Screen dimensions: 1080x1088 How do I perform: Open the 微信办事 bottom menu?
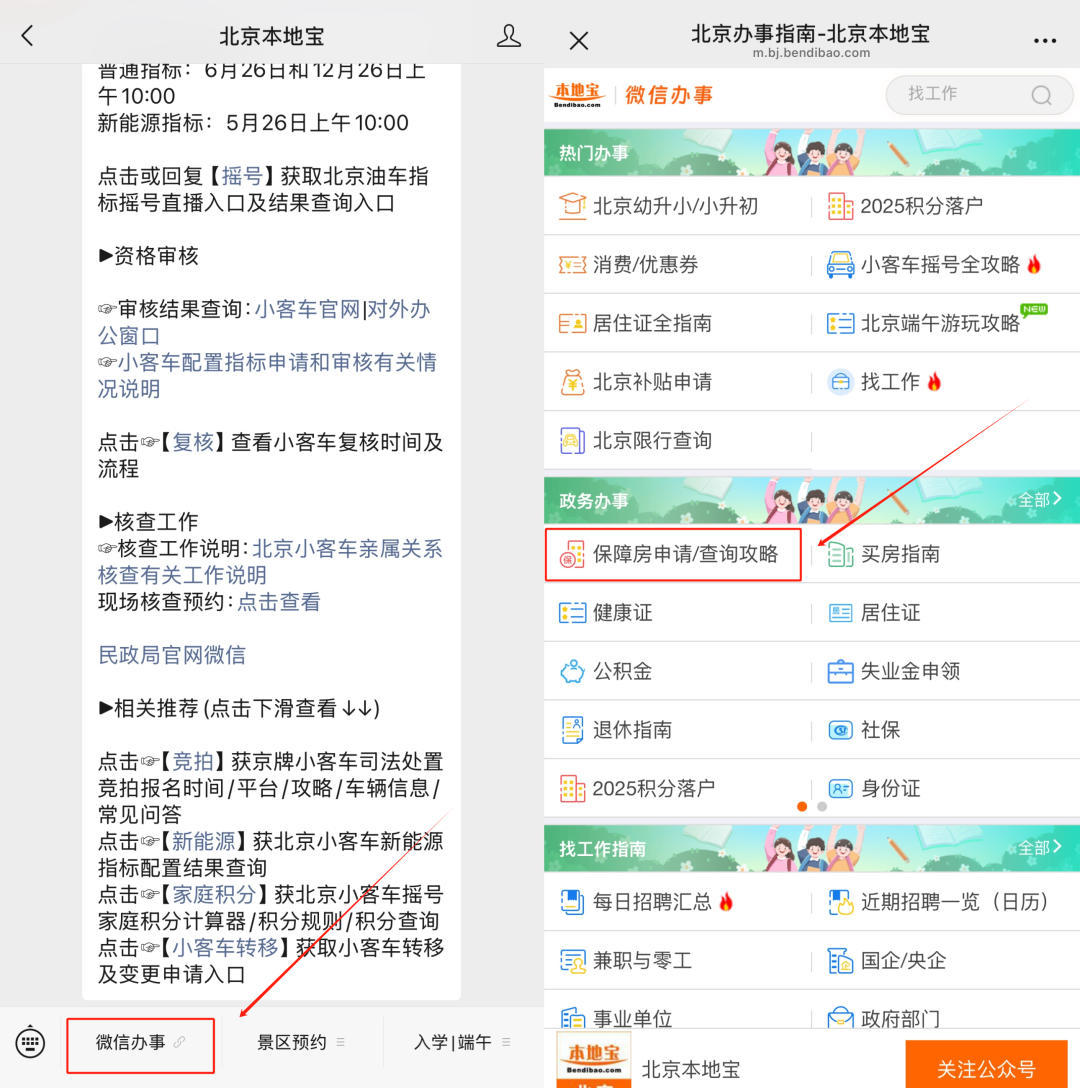[x=140, y=1042]
